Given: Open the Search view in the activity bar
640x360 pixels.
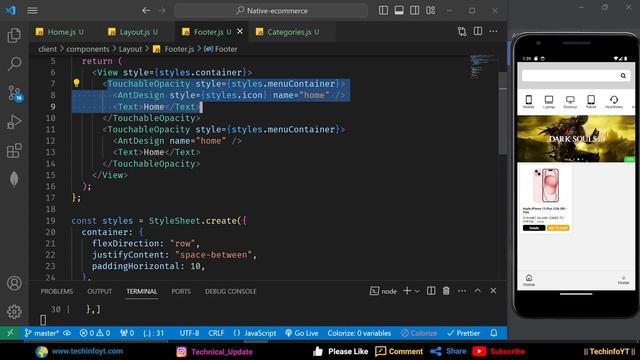Looking at the screenshot, I should coord(14,64).
